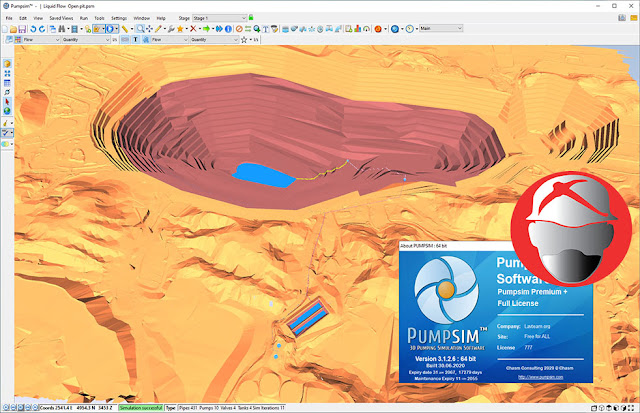This screenshot has height=413, width=640.
Task: Click the Redo arrow icon
Action: [42, 29]
